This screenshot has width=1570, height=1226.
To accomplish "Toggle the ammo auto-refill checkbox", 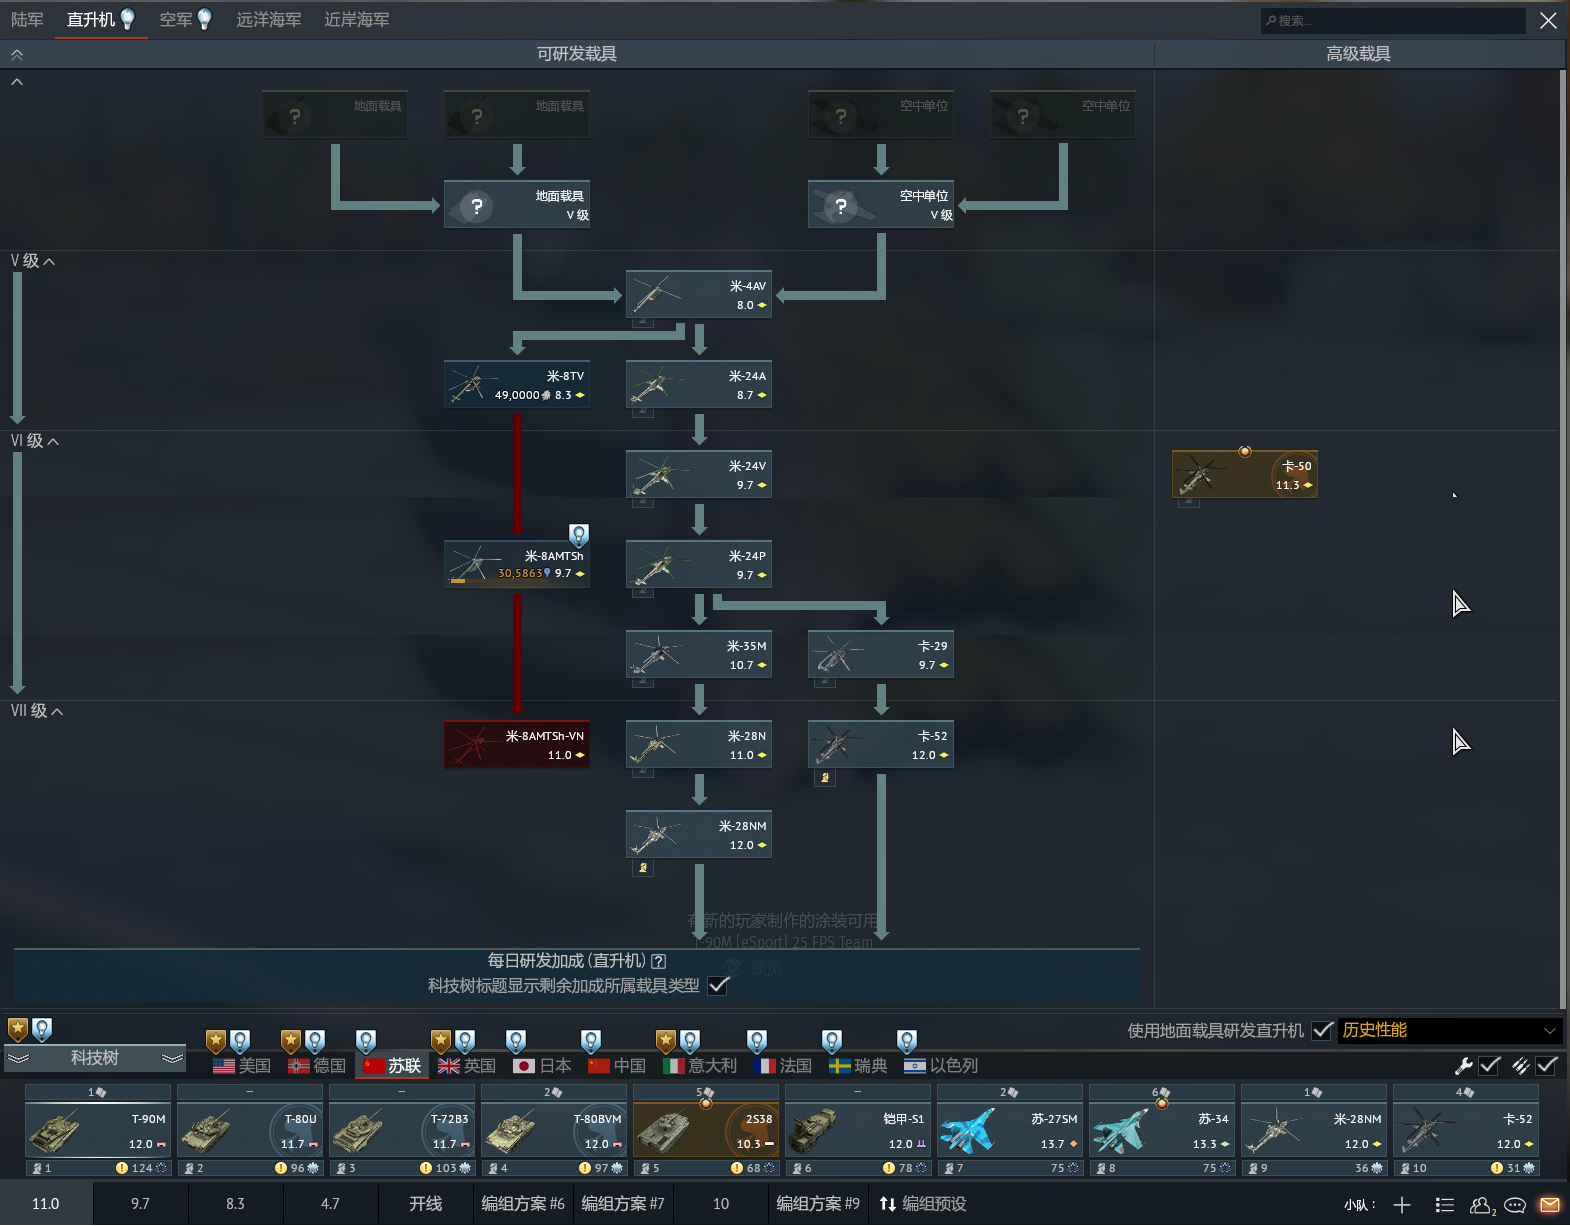I will tap(1547, 1066).
